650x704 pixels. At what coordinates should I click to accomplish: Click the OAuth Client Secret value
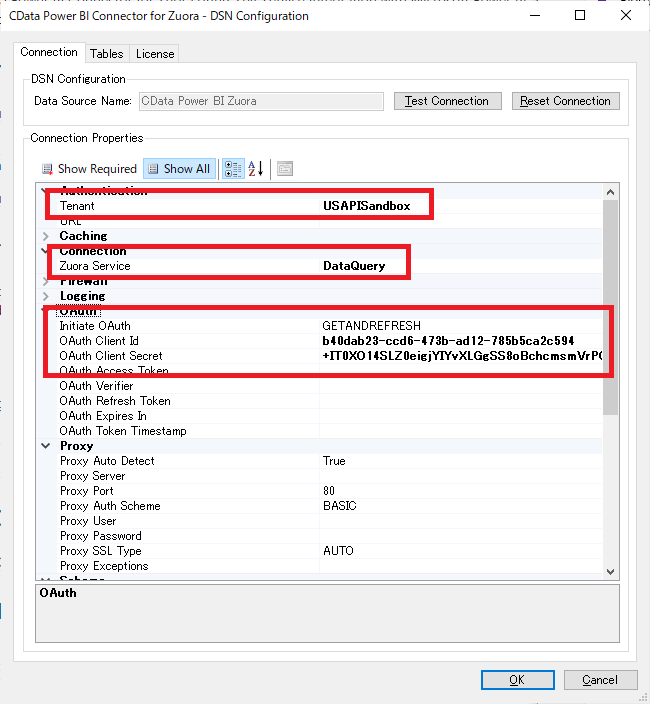[461, 356]
